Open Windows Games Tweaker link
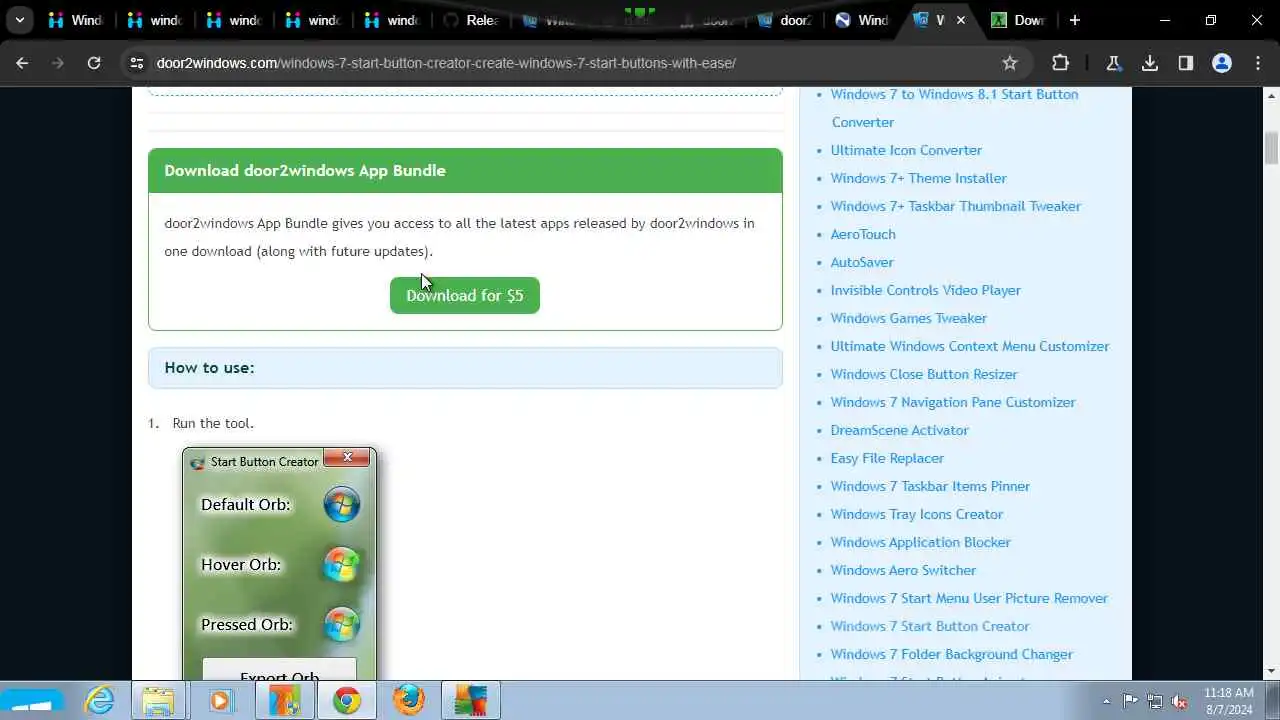The height and width of the screenshot is (720, 1280). click(908, 318)
